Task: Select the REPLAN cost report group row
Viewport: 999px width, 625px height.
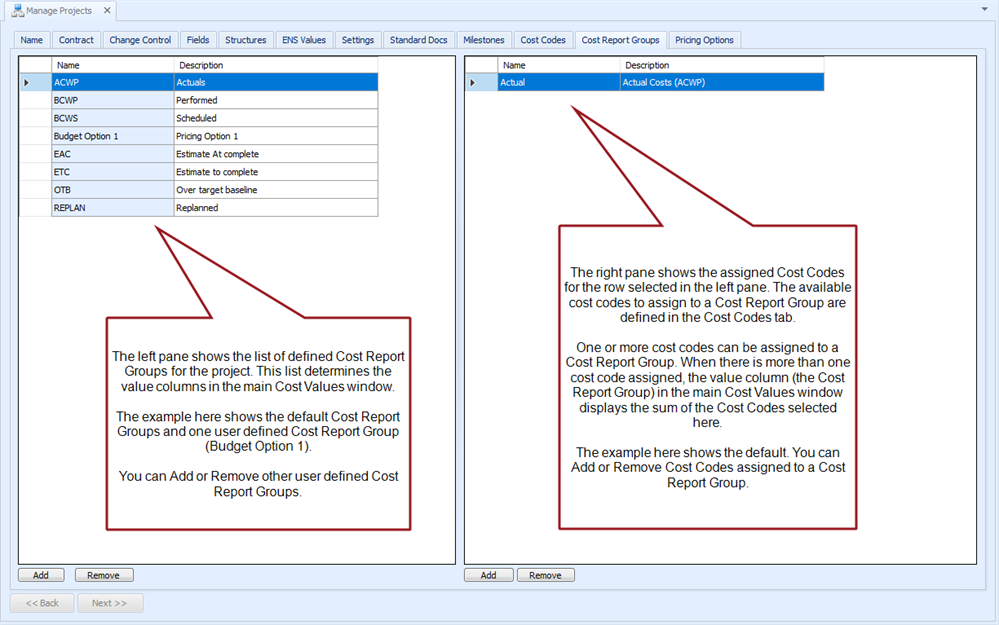Action: (x=113, y=208)
